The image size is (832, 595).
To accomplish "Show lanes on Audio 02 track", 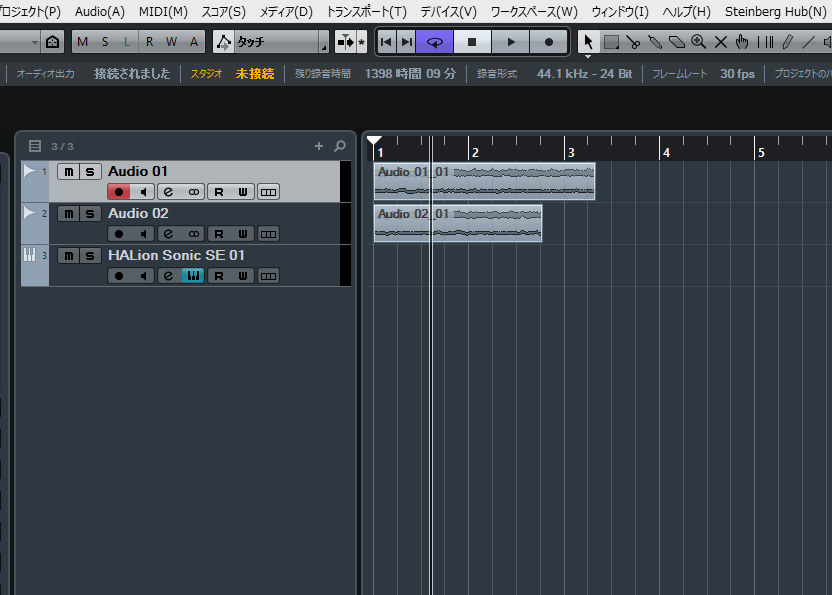I will 268,234.
